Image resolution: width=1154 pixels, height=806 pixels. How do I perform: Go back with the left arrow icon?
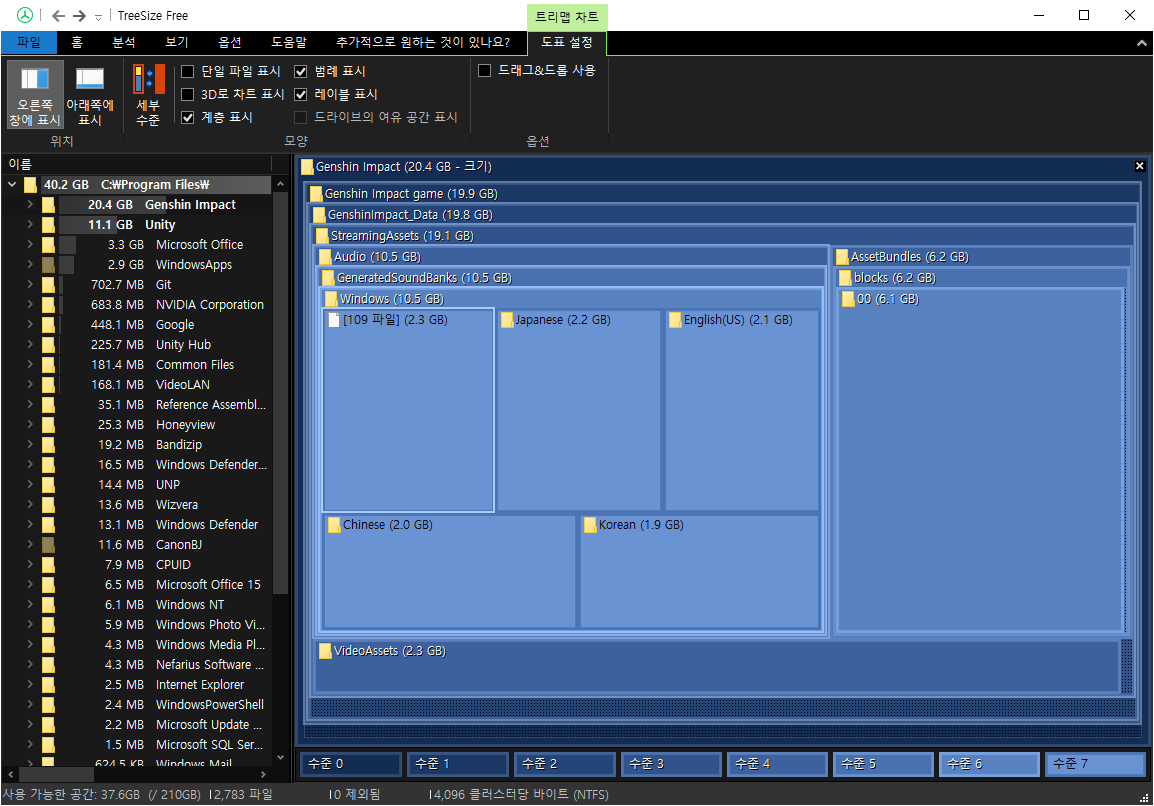(x=59, y=15)
